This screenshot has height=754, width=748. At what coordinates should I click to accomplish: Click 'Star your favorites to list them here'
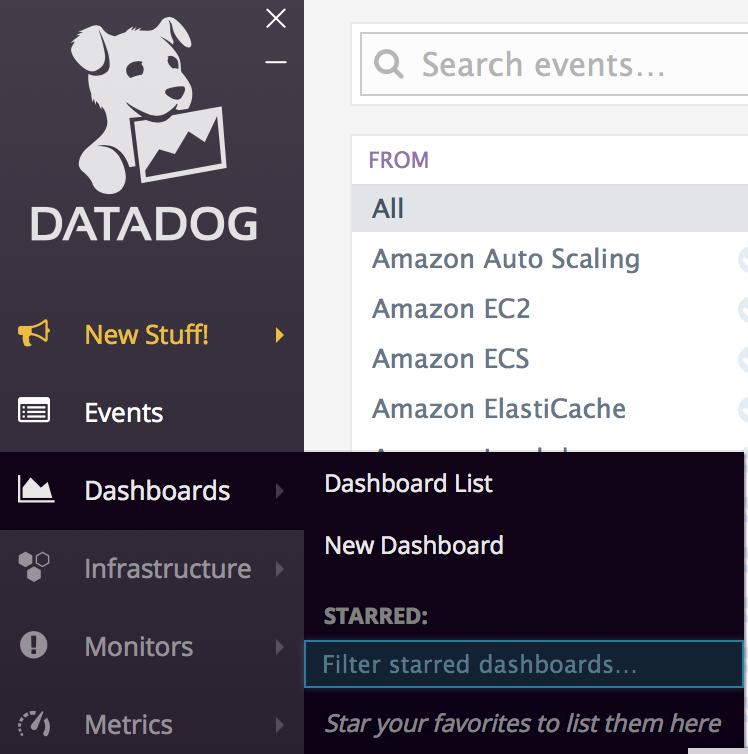[x=523, y=724]
